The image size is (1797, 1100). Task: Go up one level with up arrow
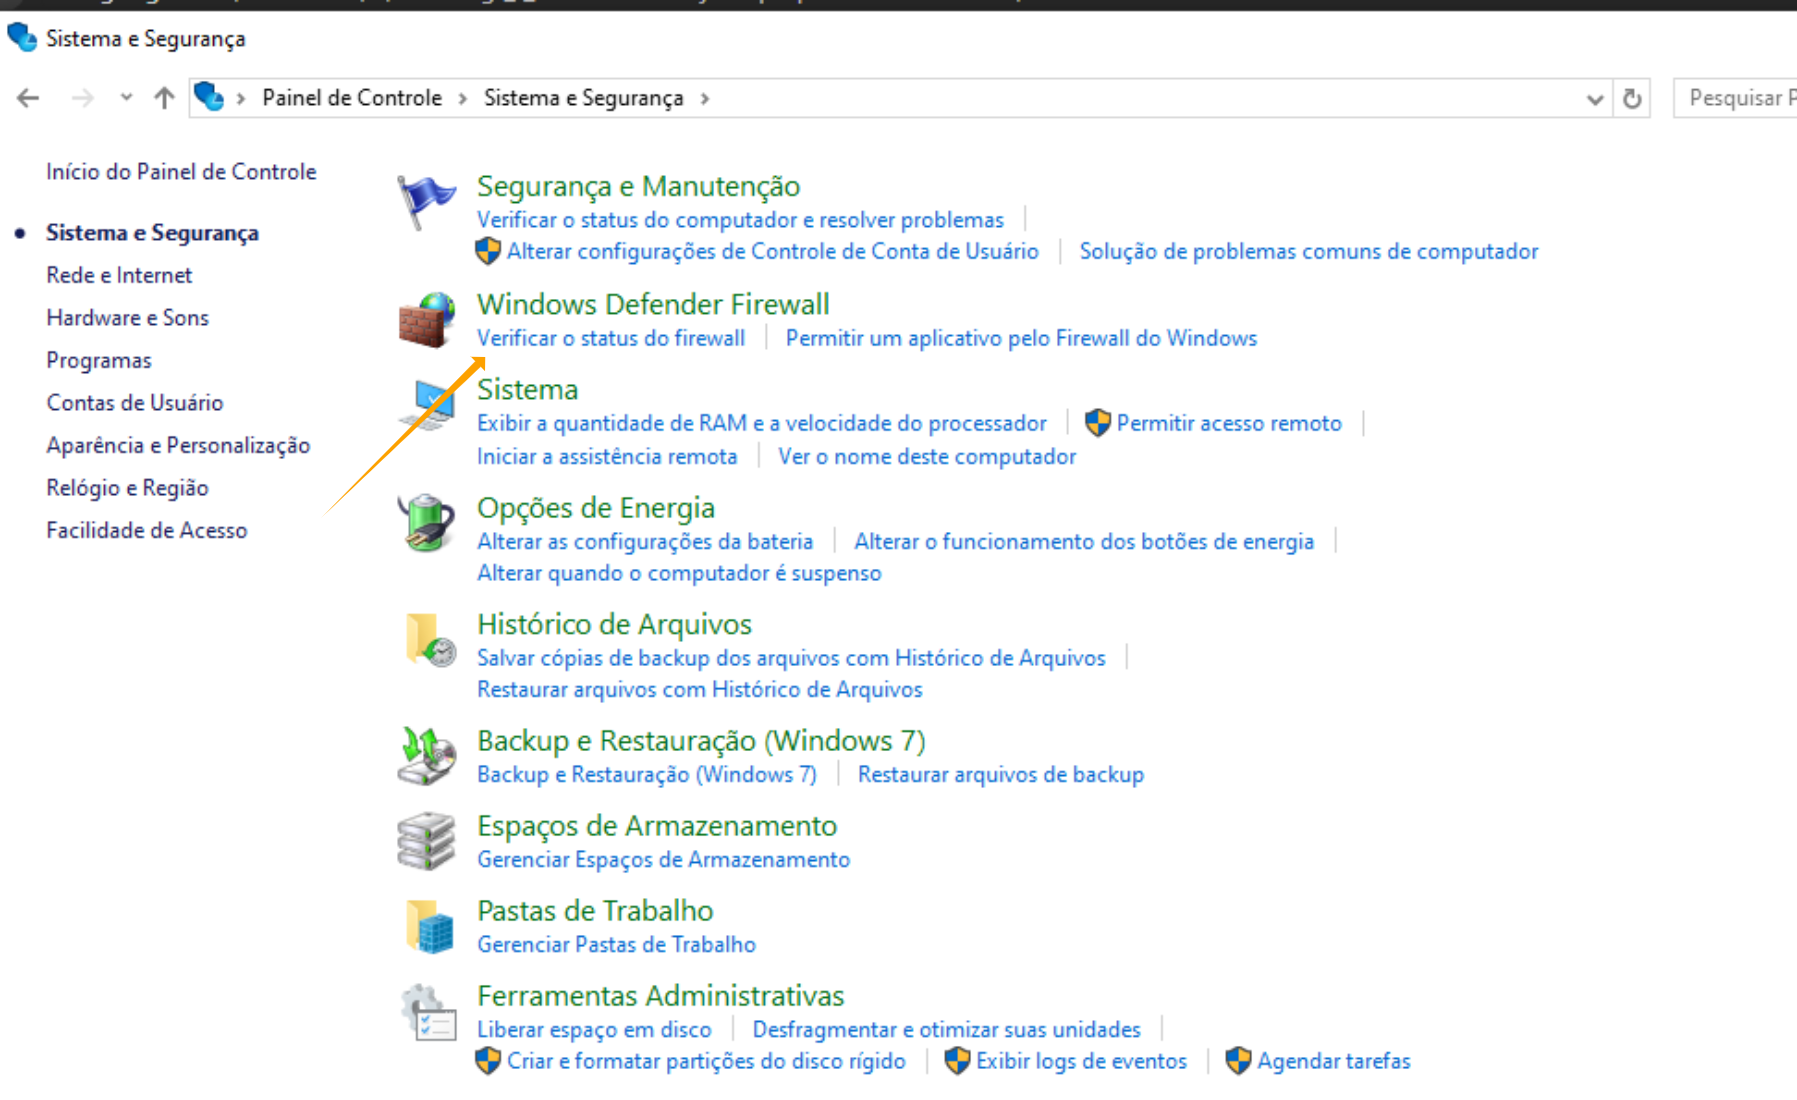164,98
